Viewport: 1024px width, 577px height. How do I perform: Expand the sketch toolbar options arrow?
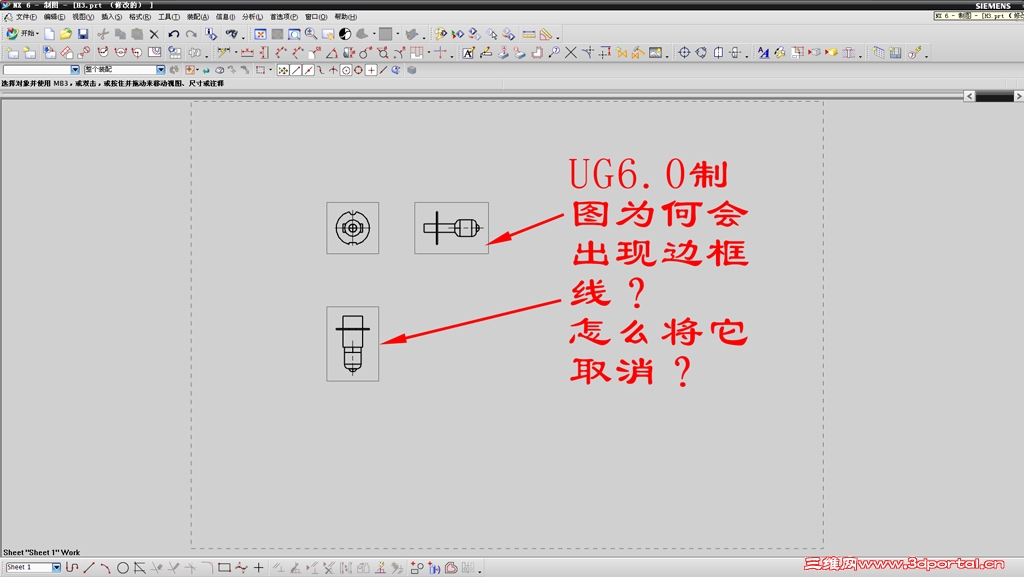480,570
